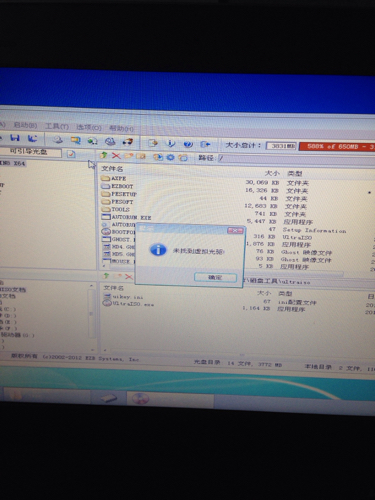Open the 选项(O) menu
This screenshot has height=500, width=375.
(x=89, y=127)
